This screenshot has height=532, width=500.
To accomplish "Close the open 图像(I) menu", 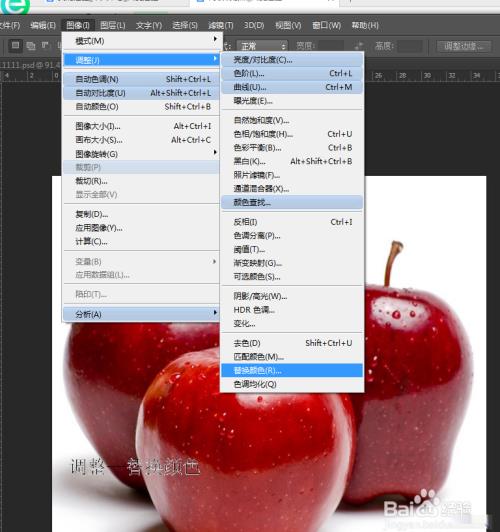I will (78, 25).
